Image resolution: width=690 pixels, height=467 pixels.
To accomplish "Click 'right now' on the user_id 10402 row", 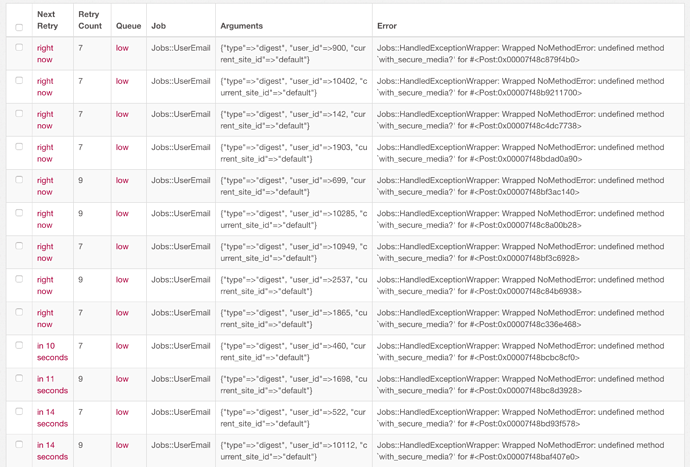I will (45, 87).
